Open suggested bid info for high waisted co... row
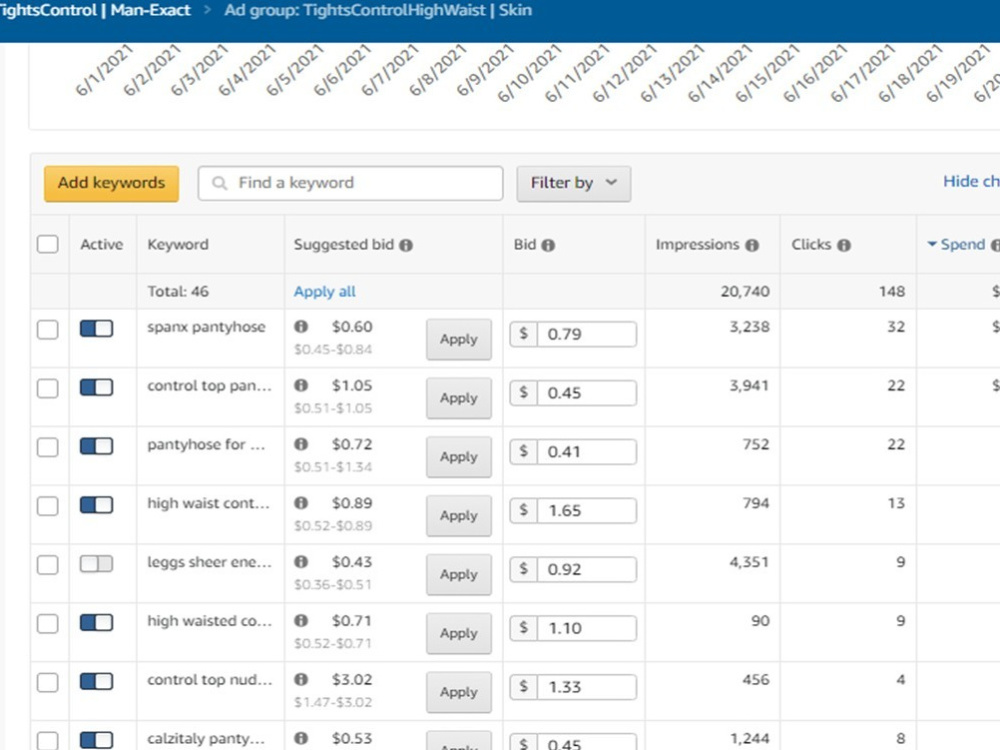 tap(301, 621)
